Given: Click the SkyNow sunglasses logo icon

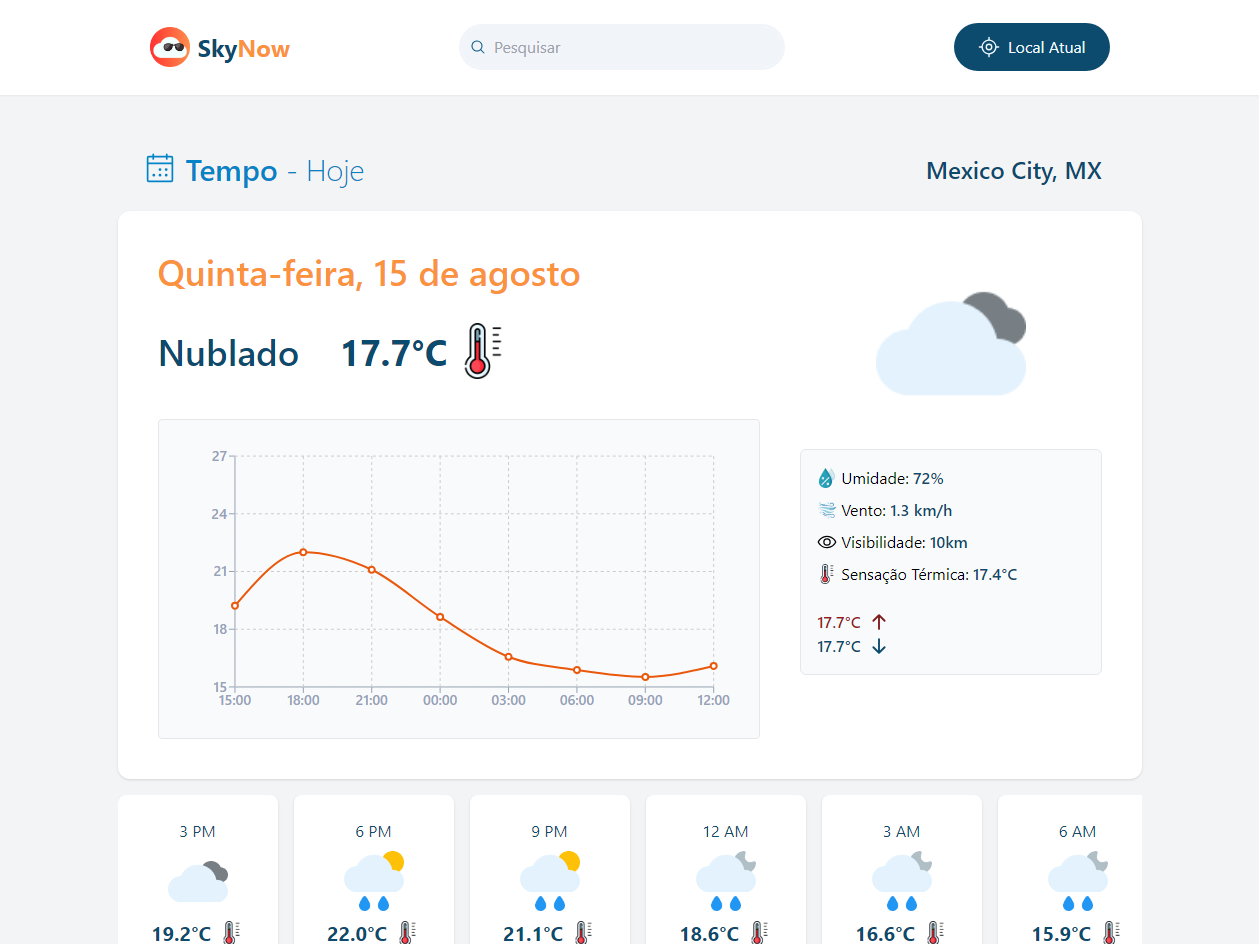Looking at the screenshot, I should [x=170, y=46].
